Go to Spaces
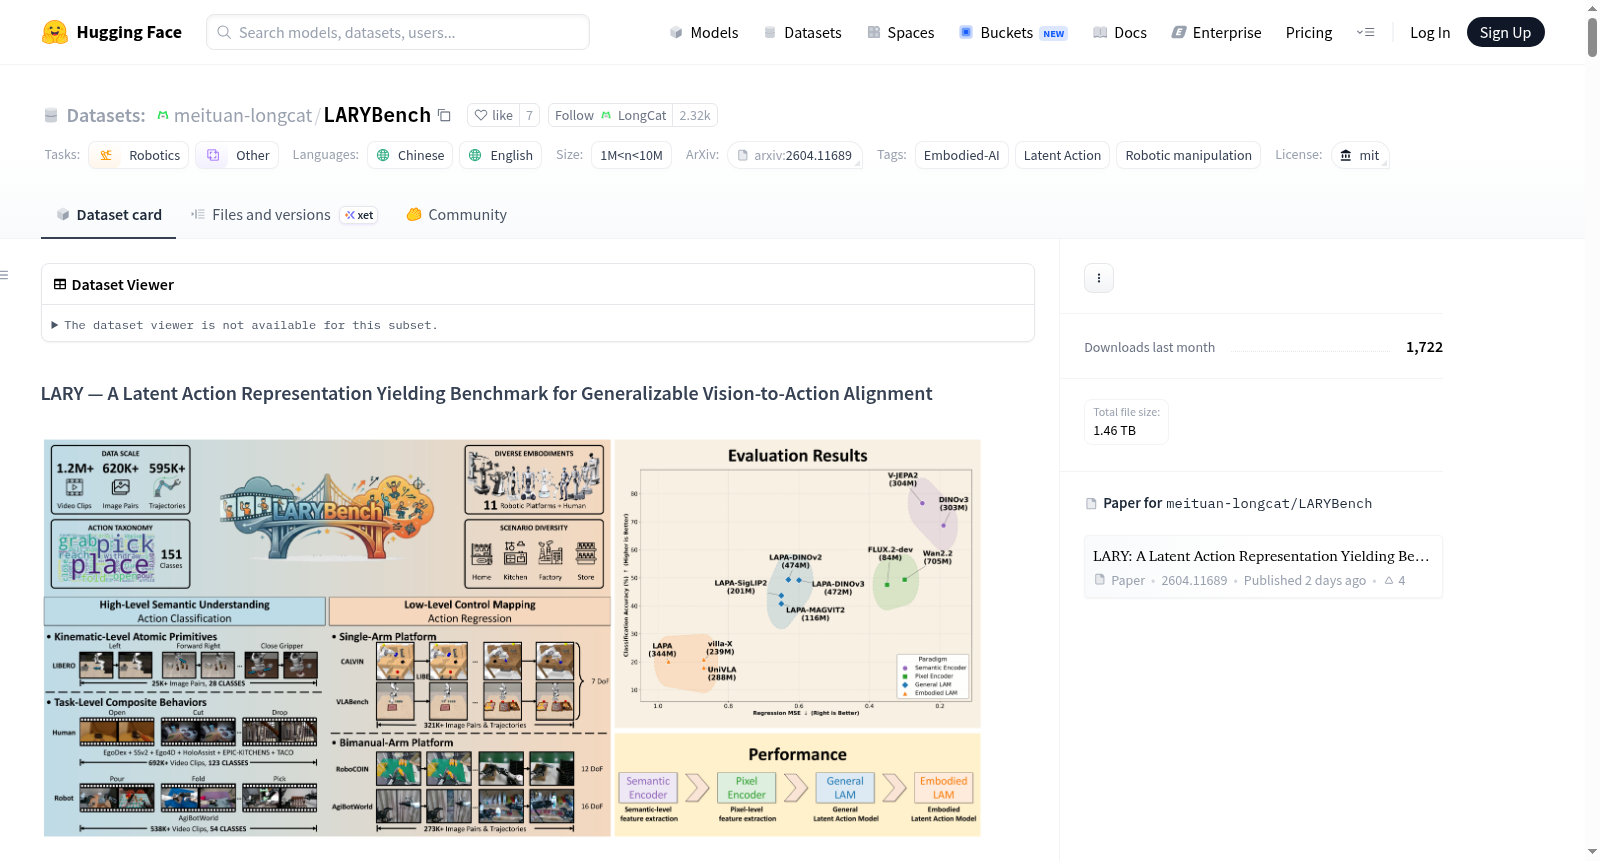The height and width of the screenshot is (861, 1600). (901, 32)
